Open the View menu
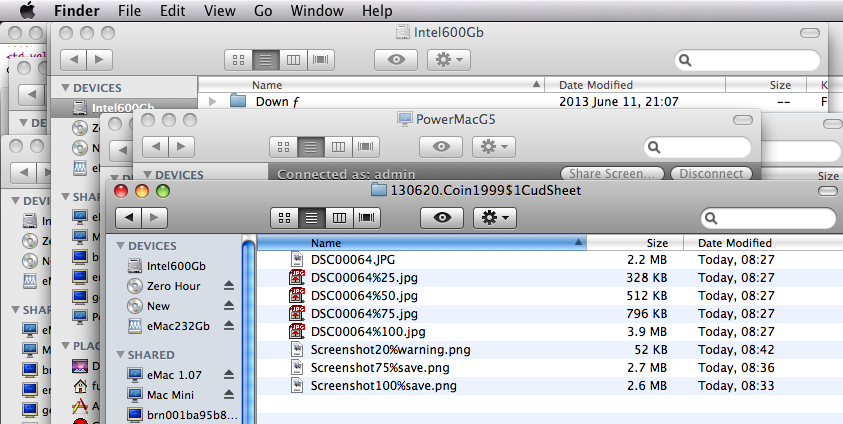 click(219, 10)
